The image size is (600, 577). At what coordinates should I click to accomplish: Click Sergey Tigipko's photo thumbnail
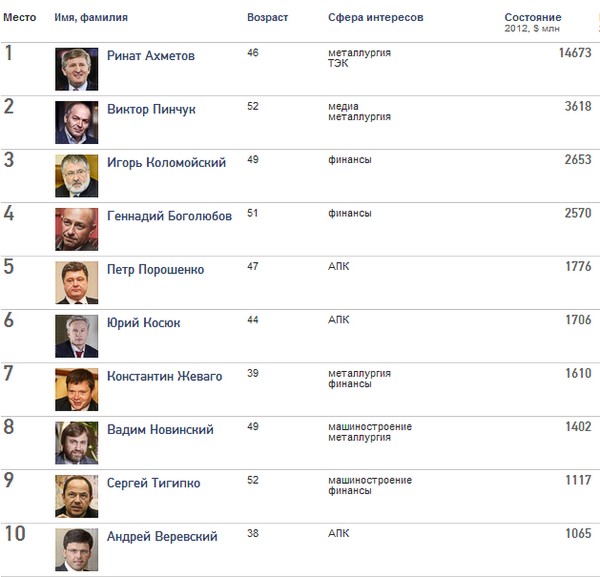coord(76,496)
